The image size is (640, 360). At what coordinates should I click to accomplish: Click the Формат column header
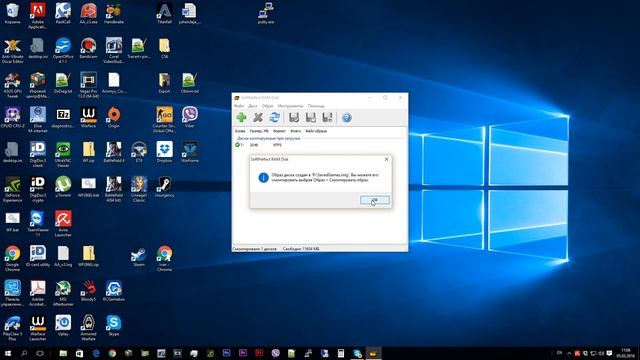(x=279, y=131)
